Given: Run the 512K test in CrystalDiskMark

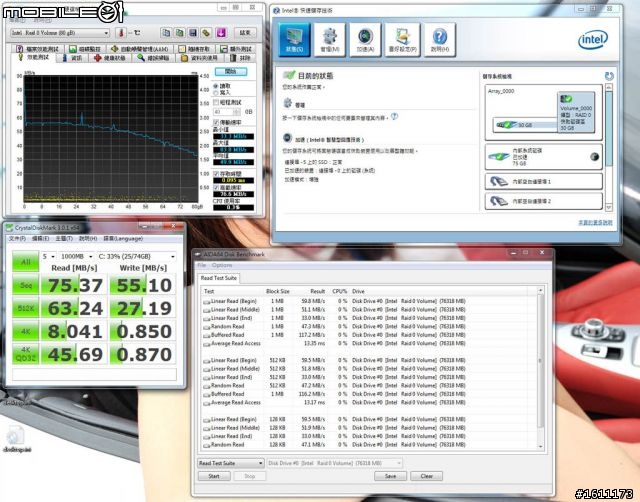Looking at the screenshot, I should click(x=25, y=308).
